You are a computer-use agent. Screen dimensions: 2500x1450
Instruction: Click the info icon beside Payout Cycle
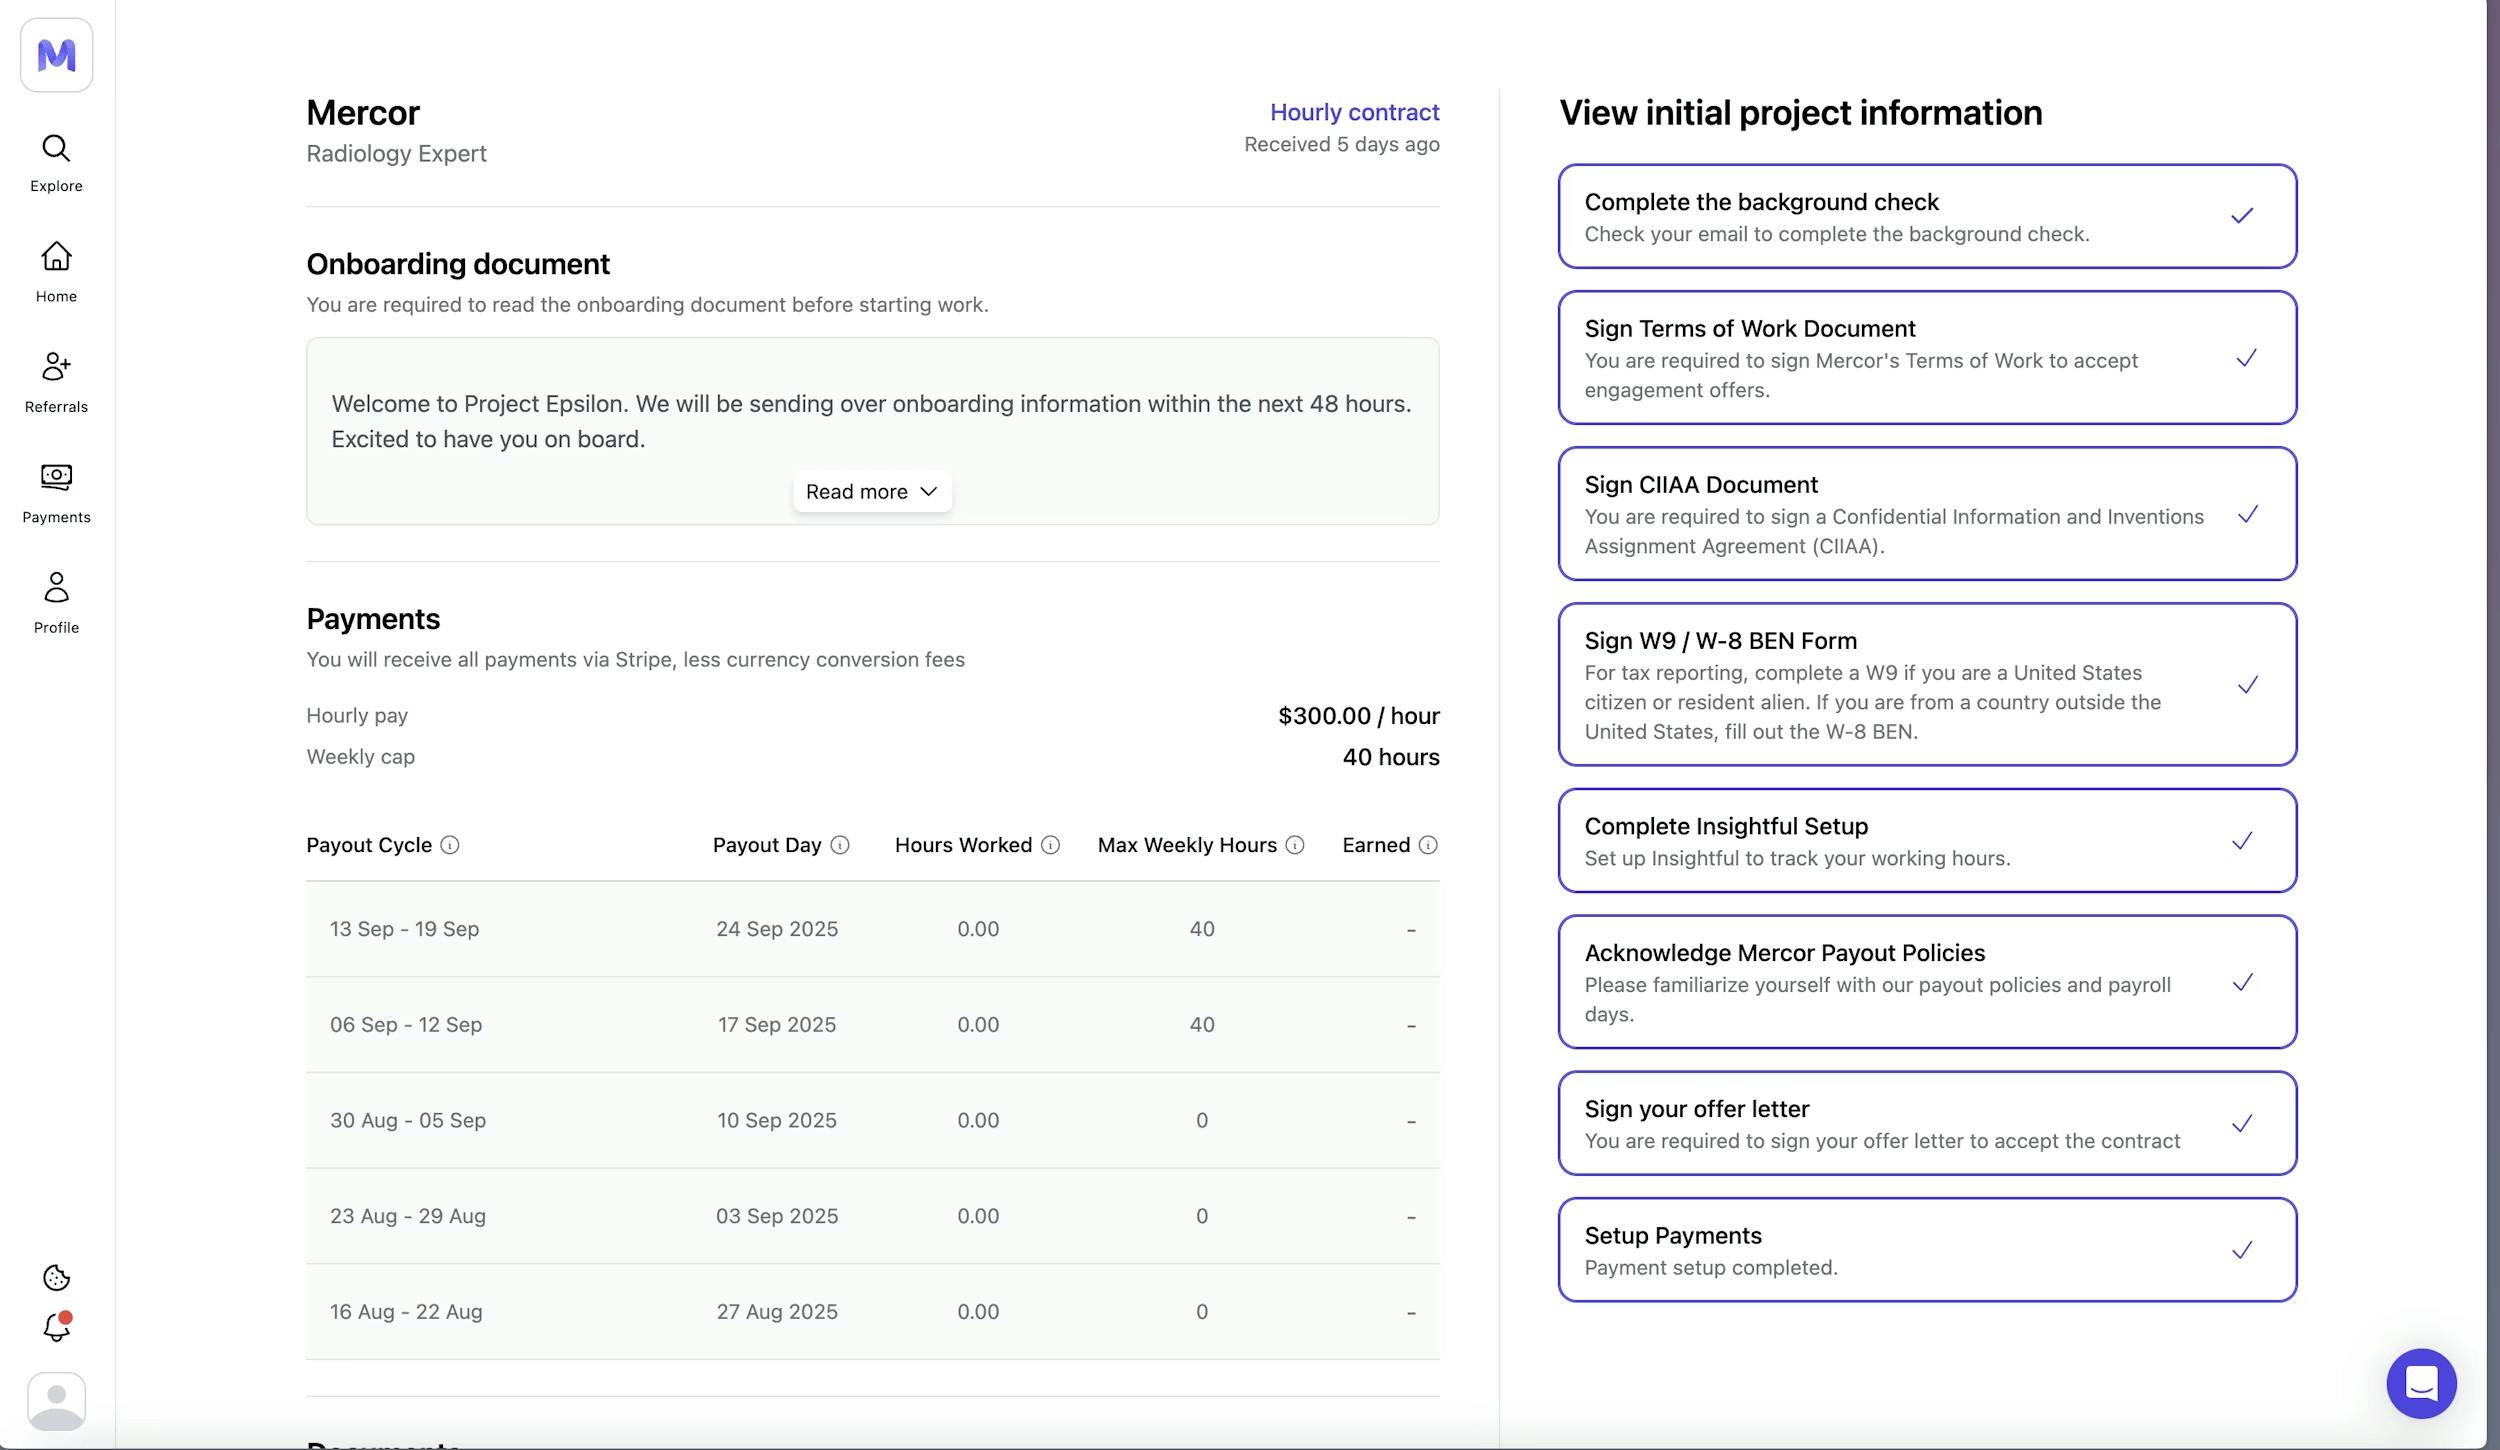(x=449, y=845)
